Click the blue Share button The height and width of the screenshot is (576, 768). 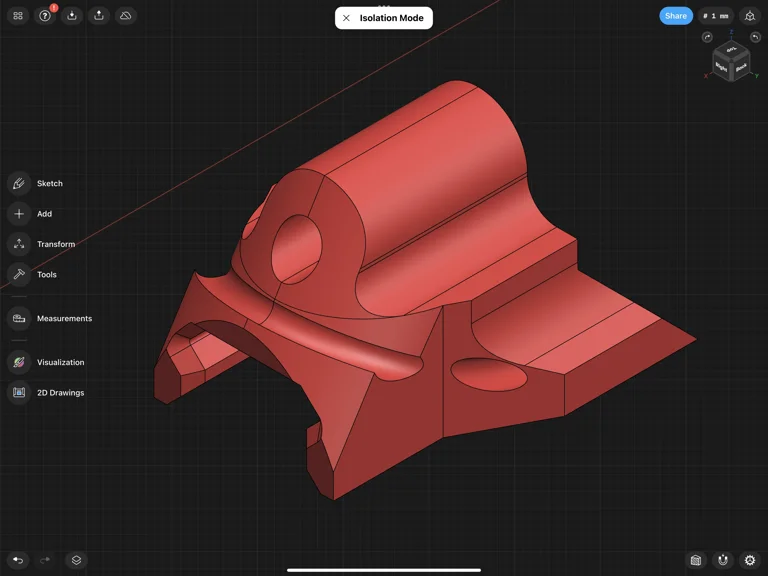click(676, 16)
